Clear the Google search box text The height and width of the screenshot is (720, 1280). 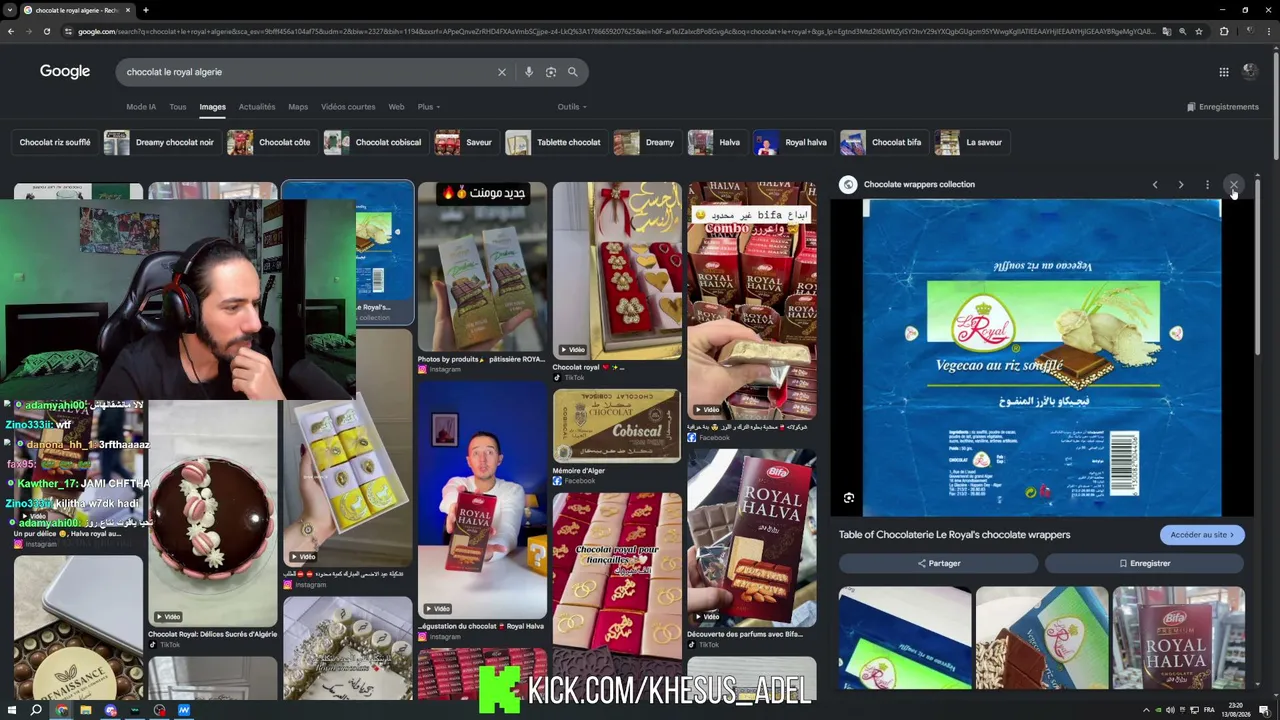(x=502, y=72)
